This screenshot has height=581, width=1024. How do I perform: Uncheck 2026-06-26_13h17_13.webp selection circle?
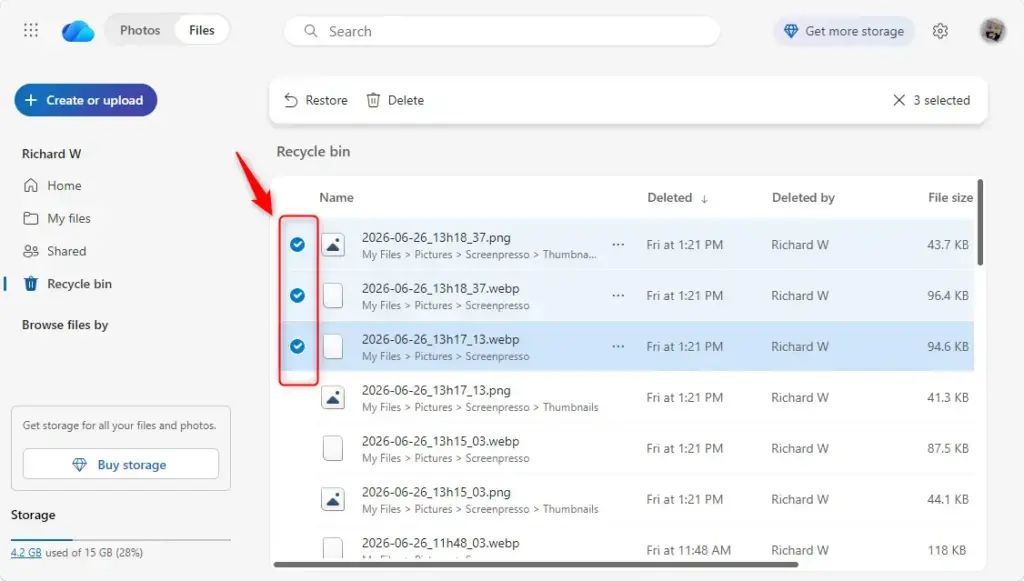click(x=297, y=346)
